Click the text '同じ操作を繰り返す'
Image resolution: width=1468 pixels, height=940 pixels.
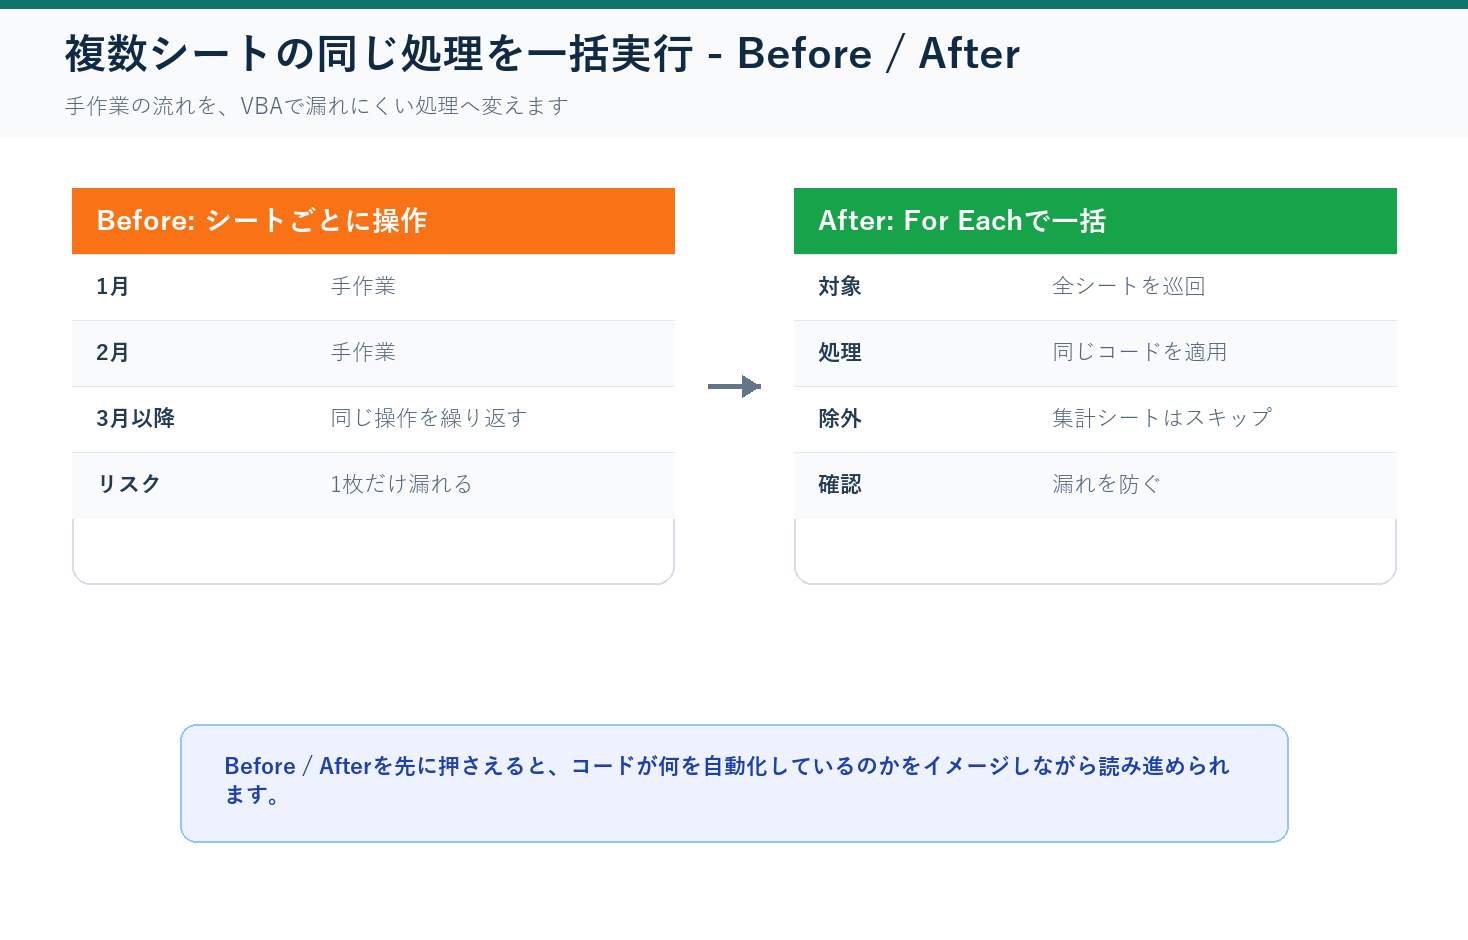429,418
